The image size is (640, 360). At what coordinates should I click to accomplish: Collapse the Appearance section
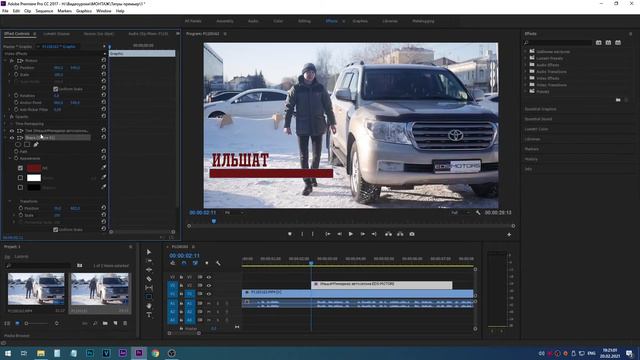pos(10,158)
